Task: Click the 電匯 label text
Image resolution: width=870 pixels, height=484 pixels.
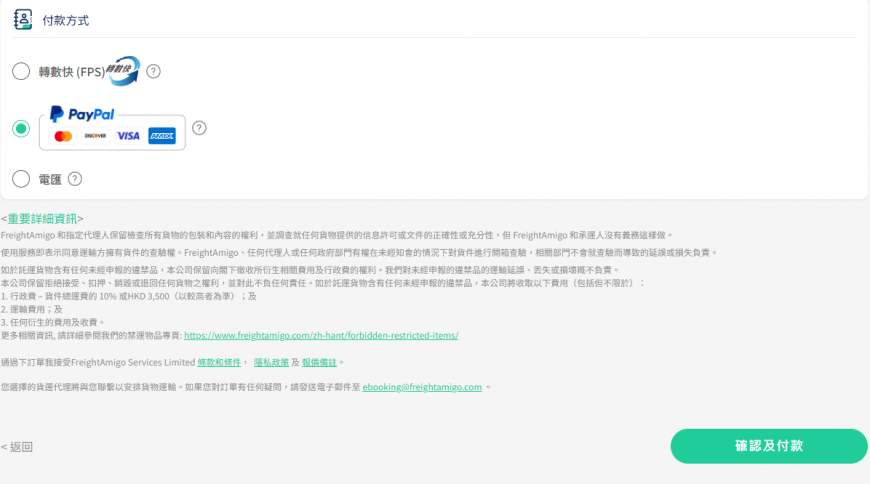Action: (50, 179)
